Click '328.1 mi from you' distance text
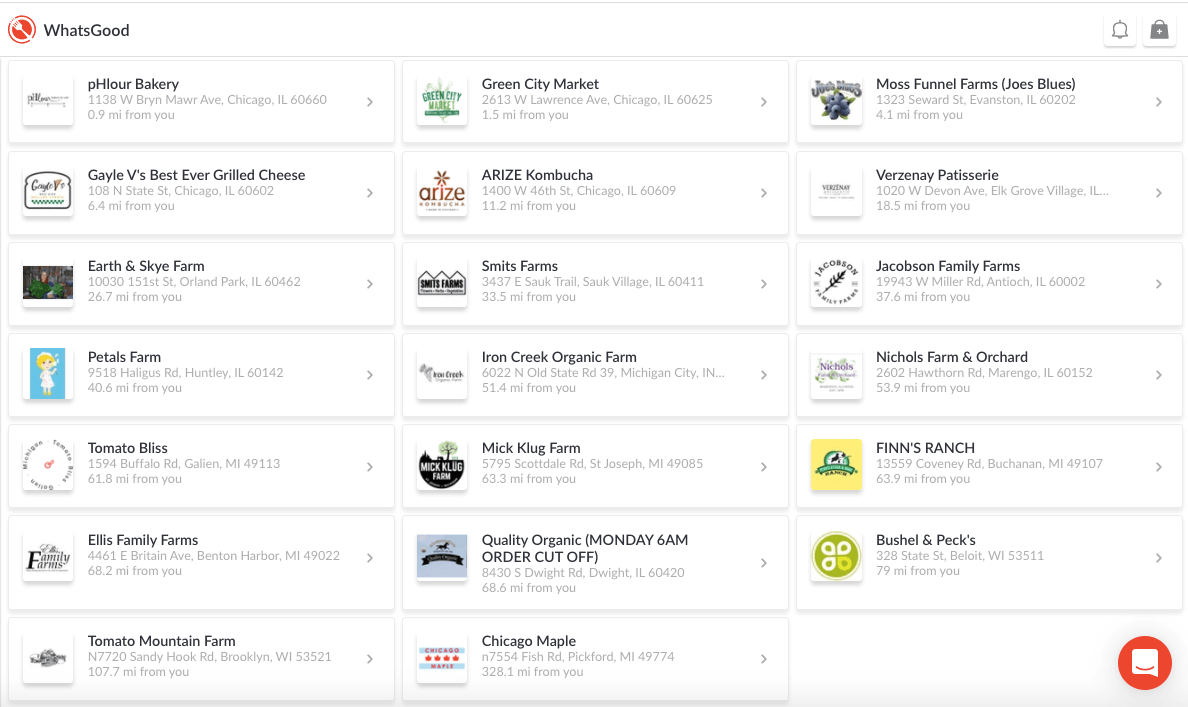The image size is (1188, 707). 533,672
